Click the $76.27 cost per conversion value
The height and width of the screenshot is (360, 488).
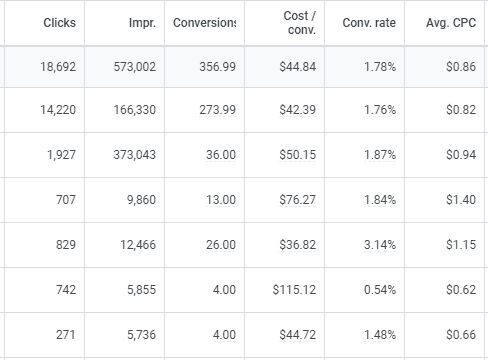pos(297,200)
